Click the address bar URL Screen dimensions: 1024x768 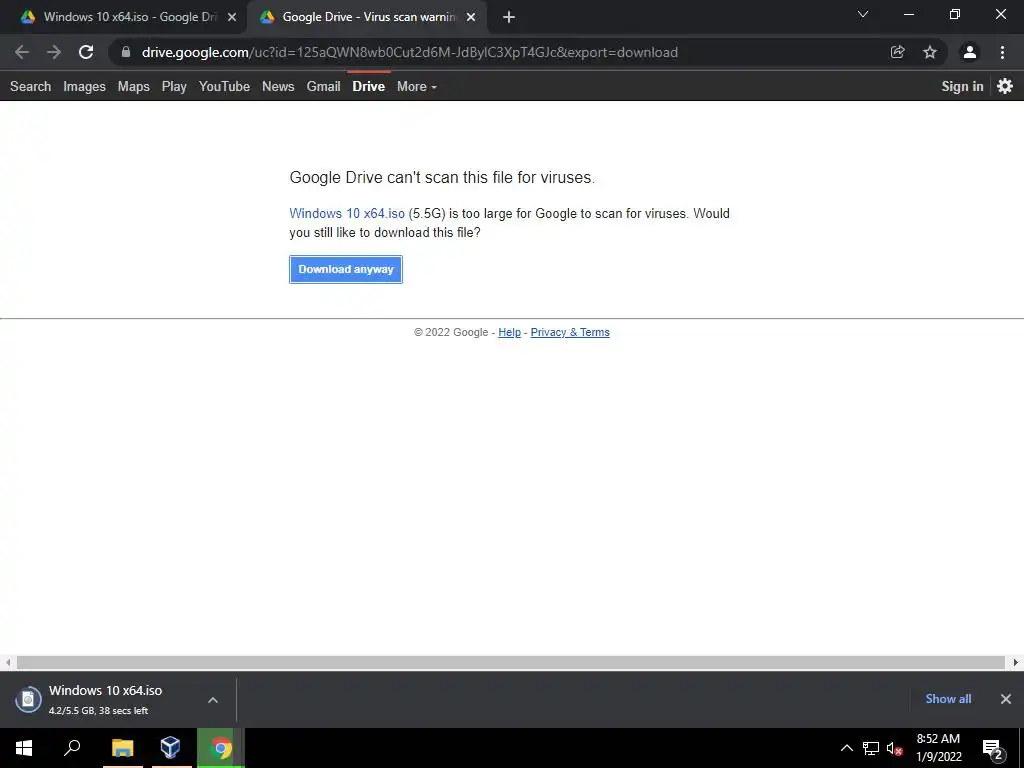point(409,52)
